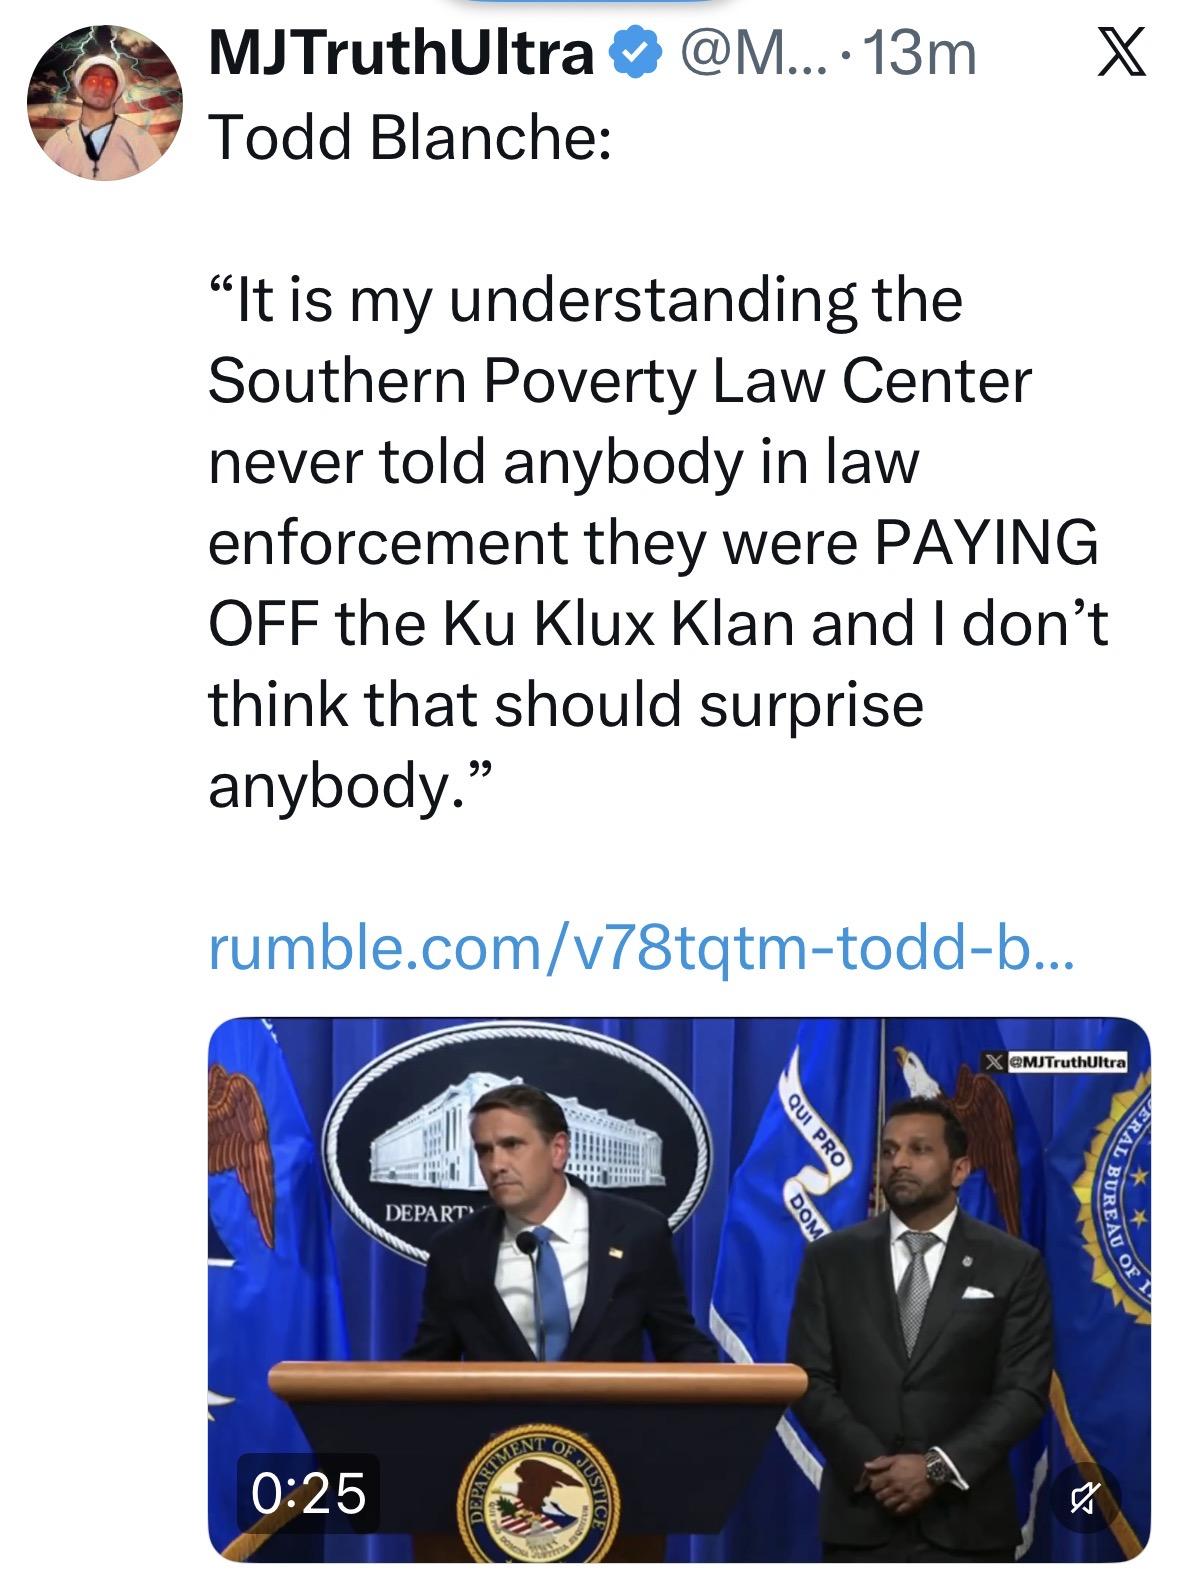Open the MJTruthUltra profile avatar
The width and height of the screenshot is (1179, 1580).
tap(104, 102)
